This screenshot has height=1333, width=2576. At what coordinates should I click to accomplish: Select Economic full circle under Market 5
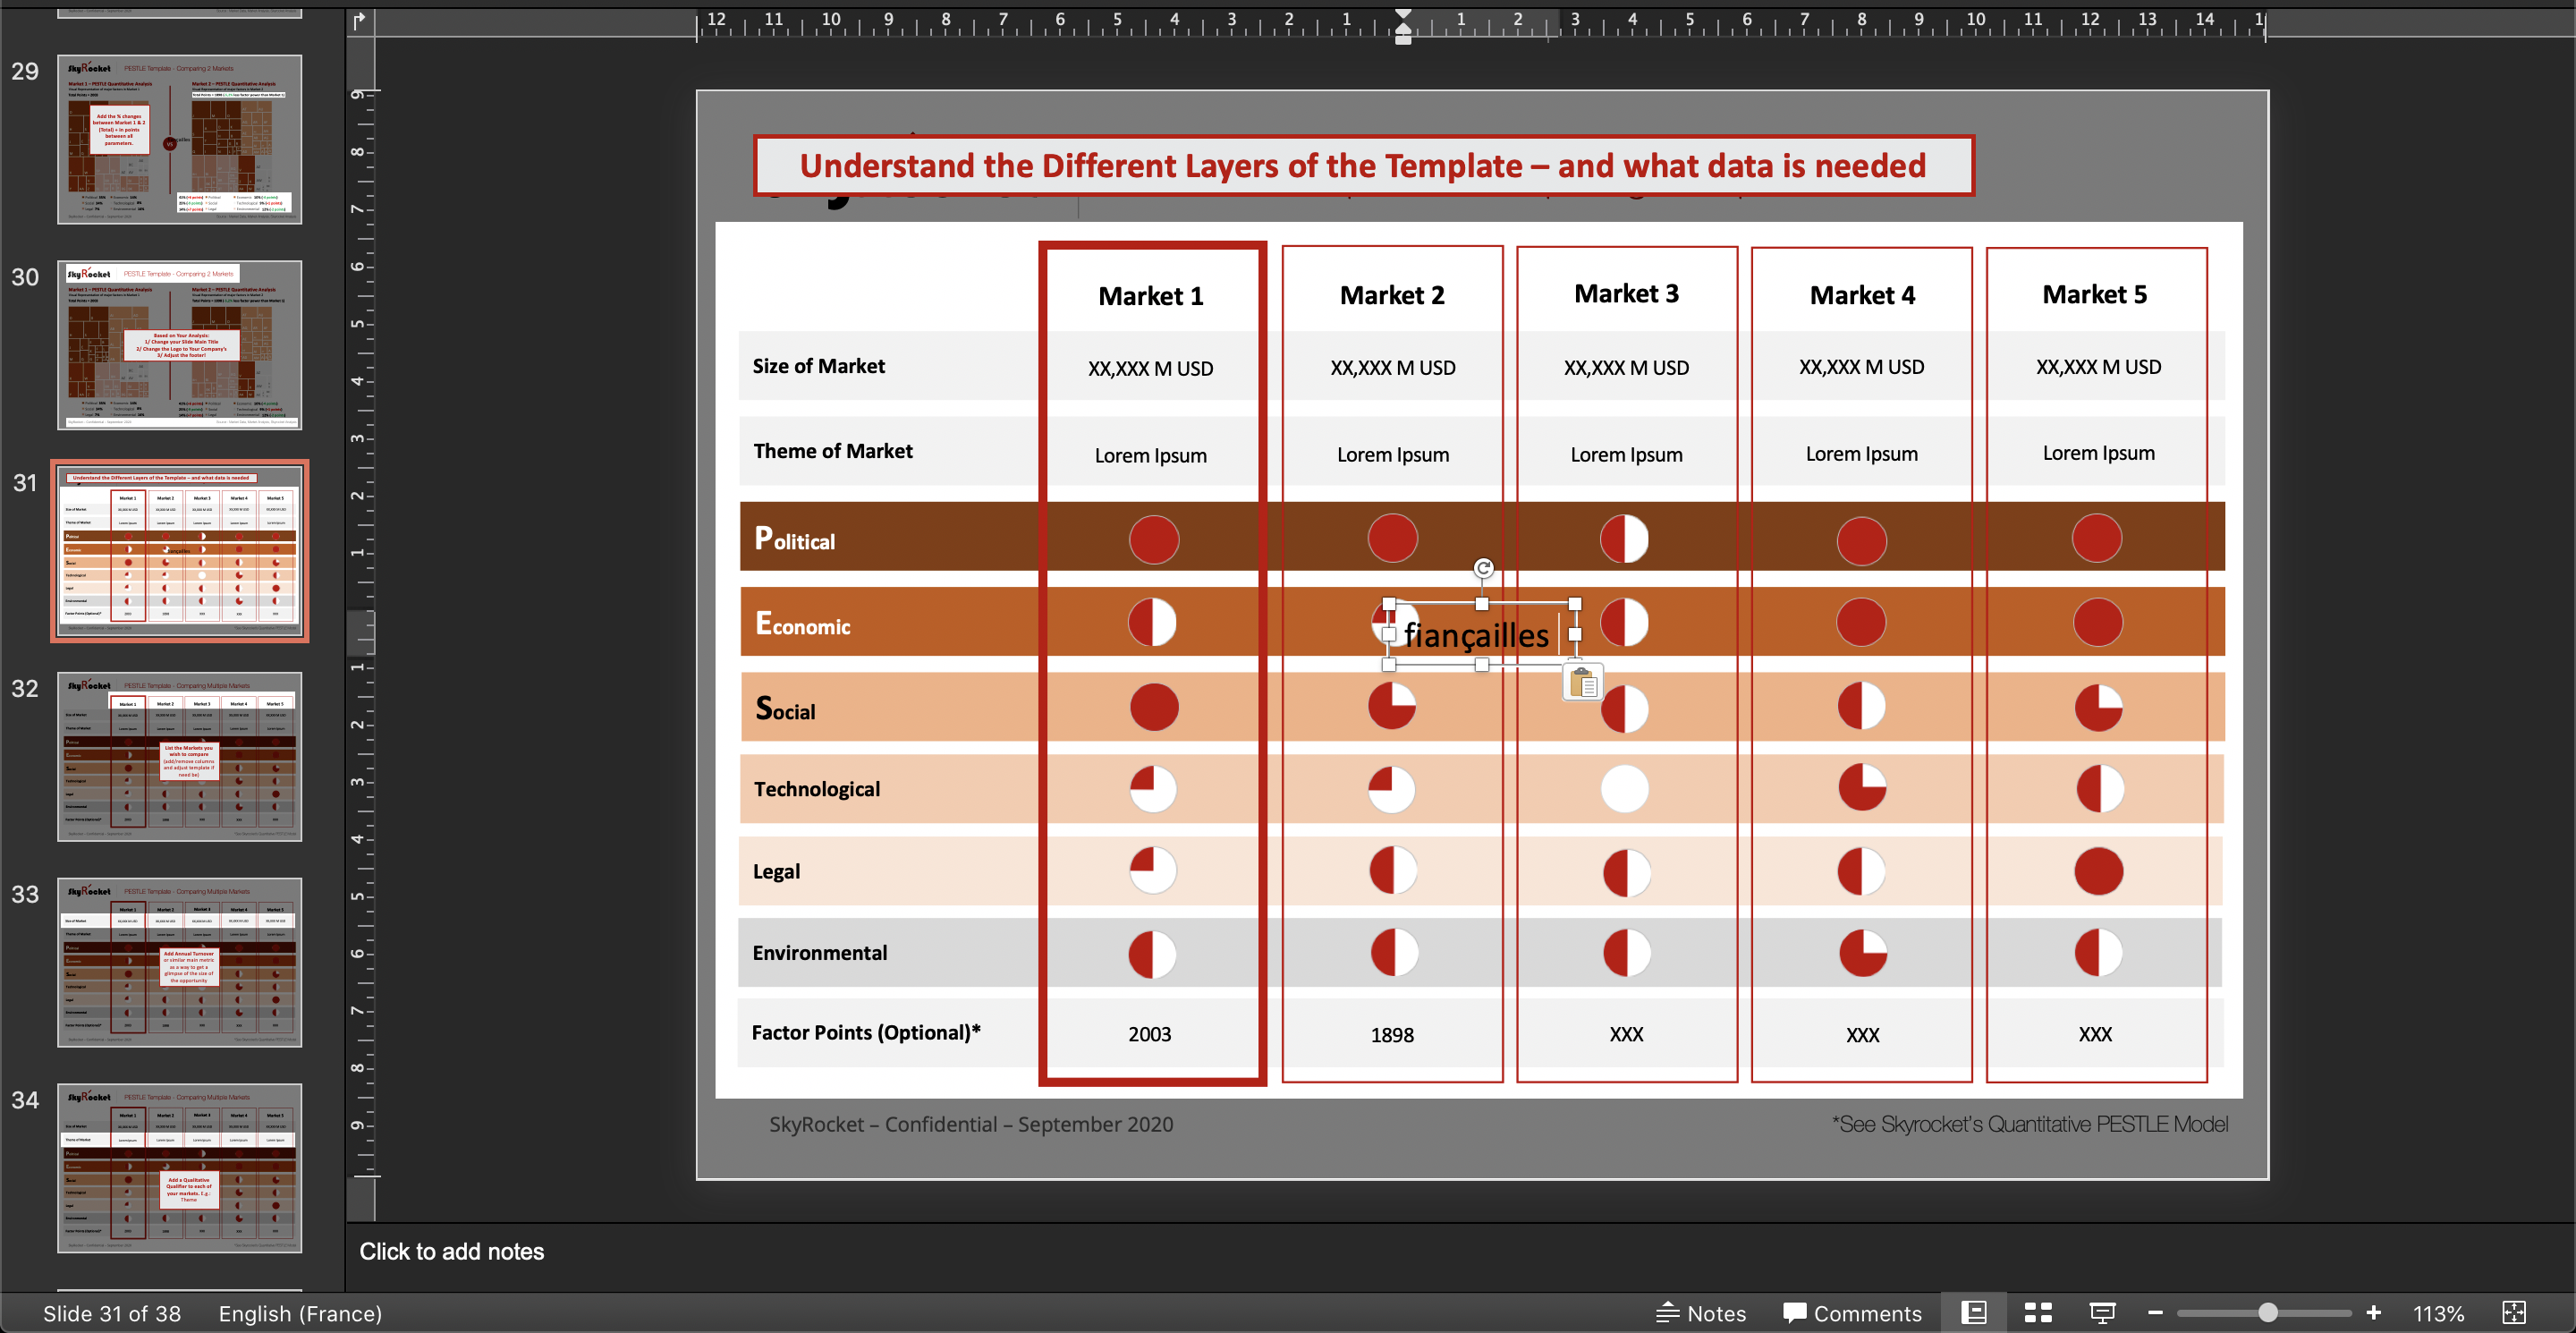2098,622
